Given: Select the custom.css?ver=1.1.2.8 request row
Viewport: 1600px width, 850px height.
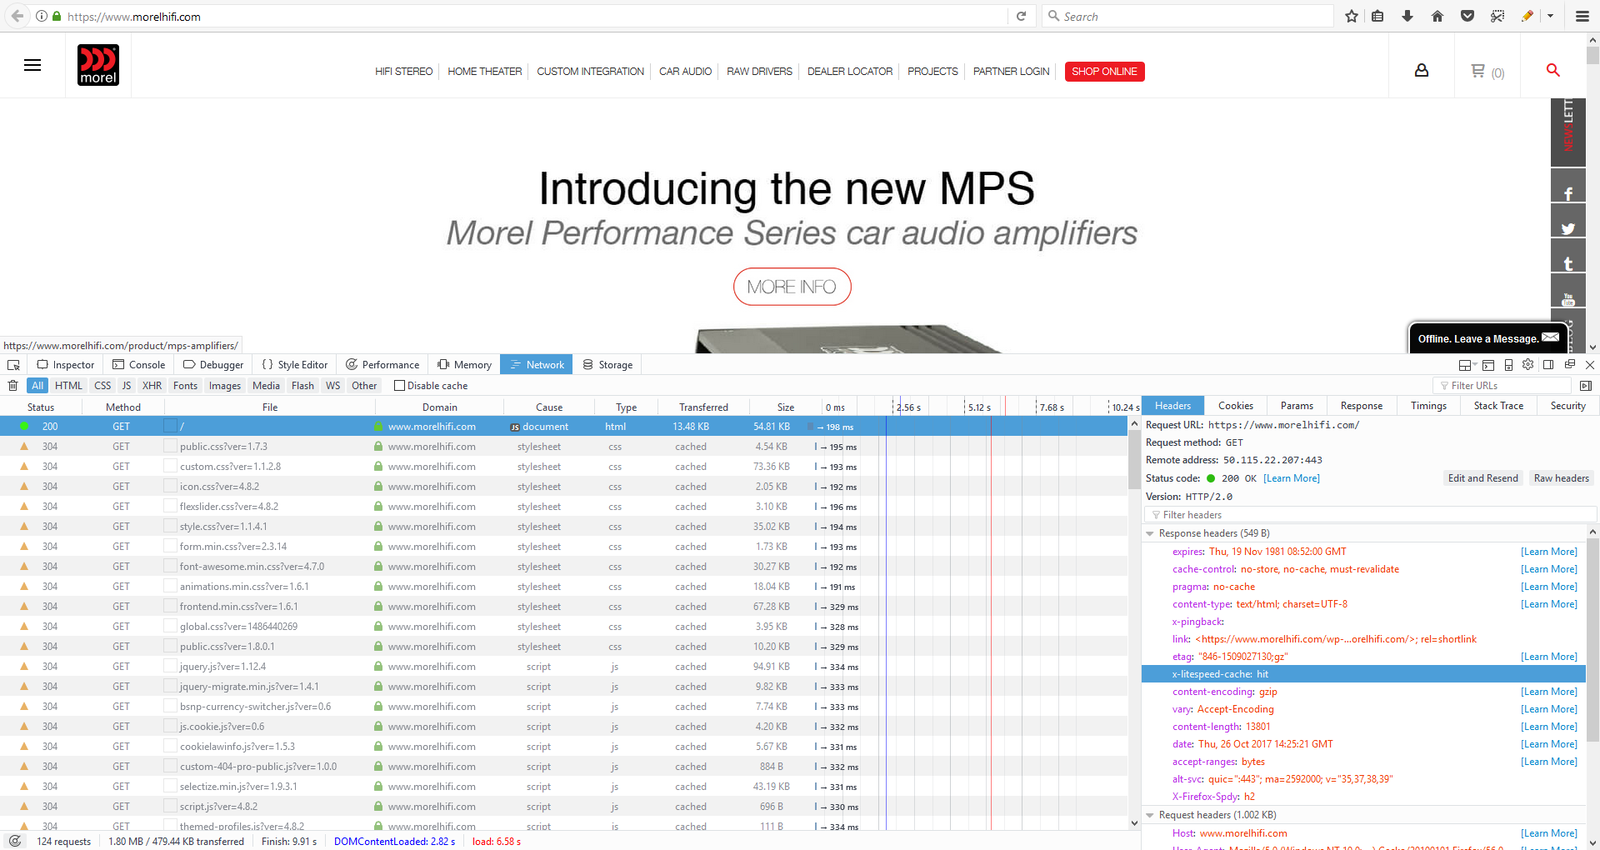Looking at the screenshot, I should [564, 467].
